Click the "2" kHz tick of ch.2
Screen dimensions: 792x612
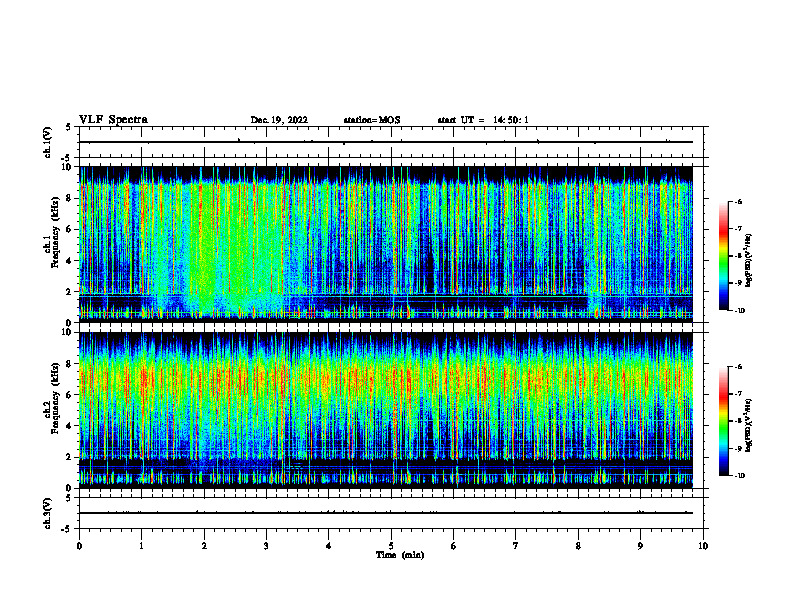pos(69,457)
